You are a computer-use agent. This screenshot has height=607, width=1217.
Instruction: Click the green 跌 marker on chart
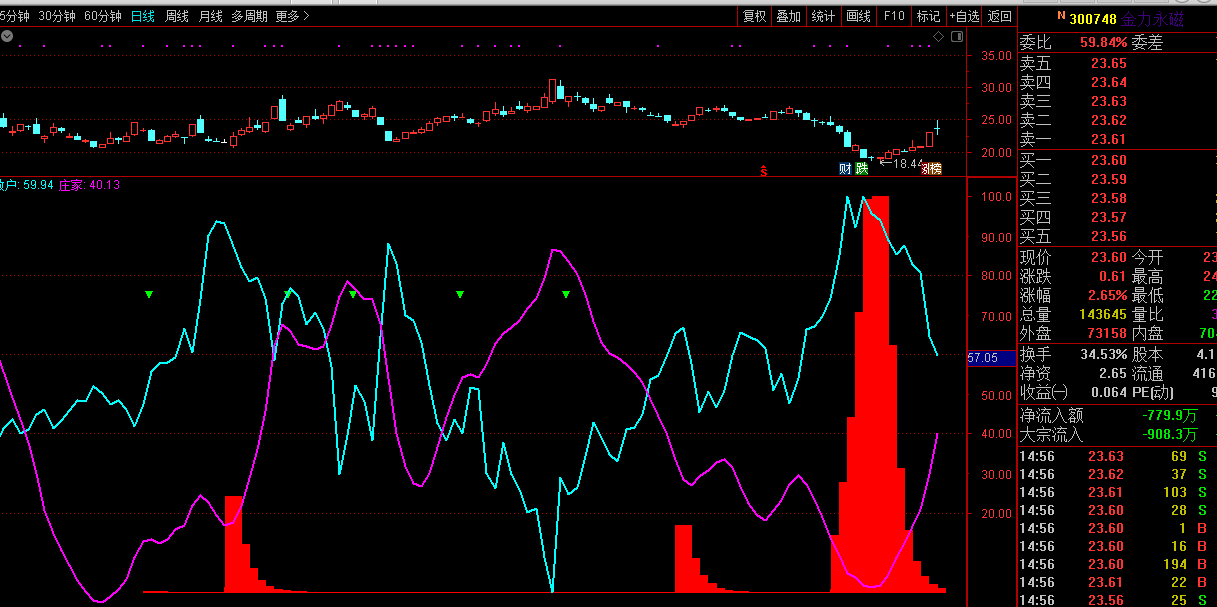coord(861,168)
